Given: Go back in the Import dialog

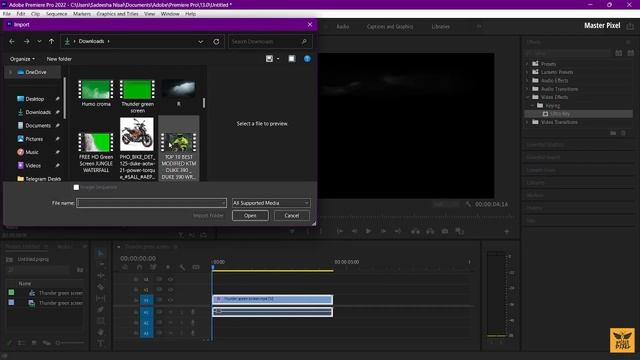Looking at the screenshot, I should click(12, 42).
